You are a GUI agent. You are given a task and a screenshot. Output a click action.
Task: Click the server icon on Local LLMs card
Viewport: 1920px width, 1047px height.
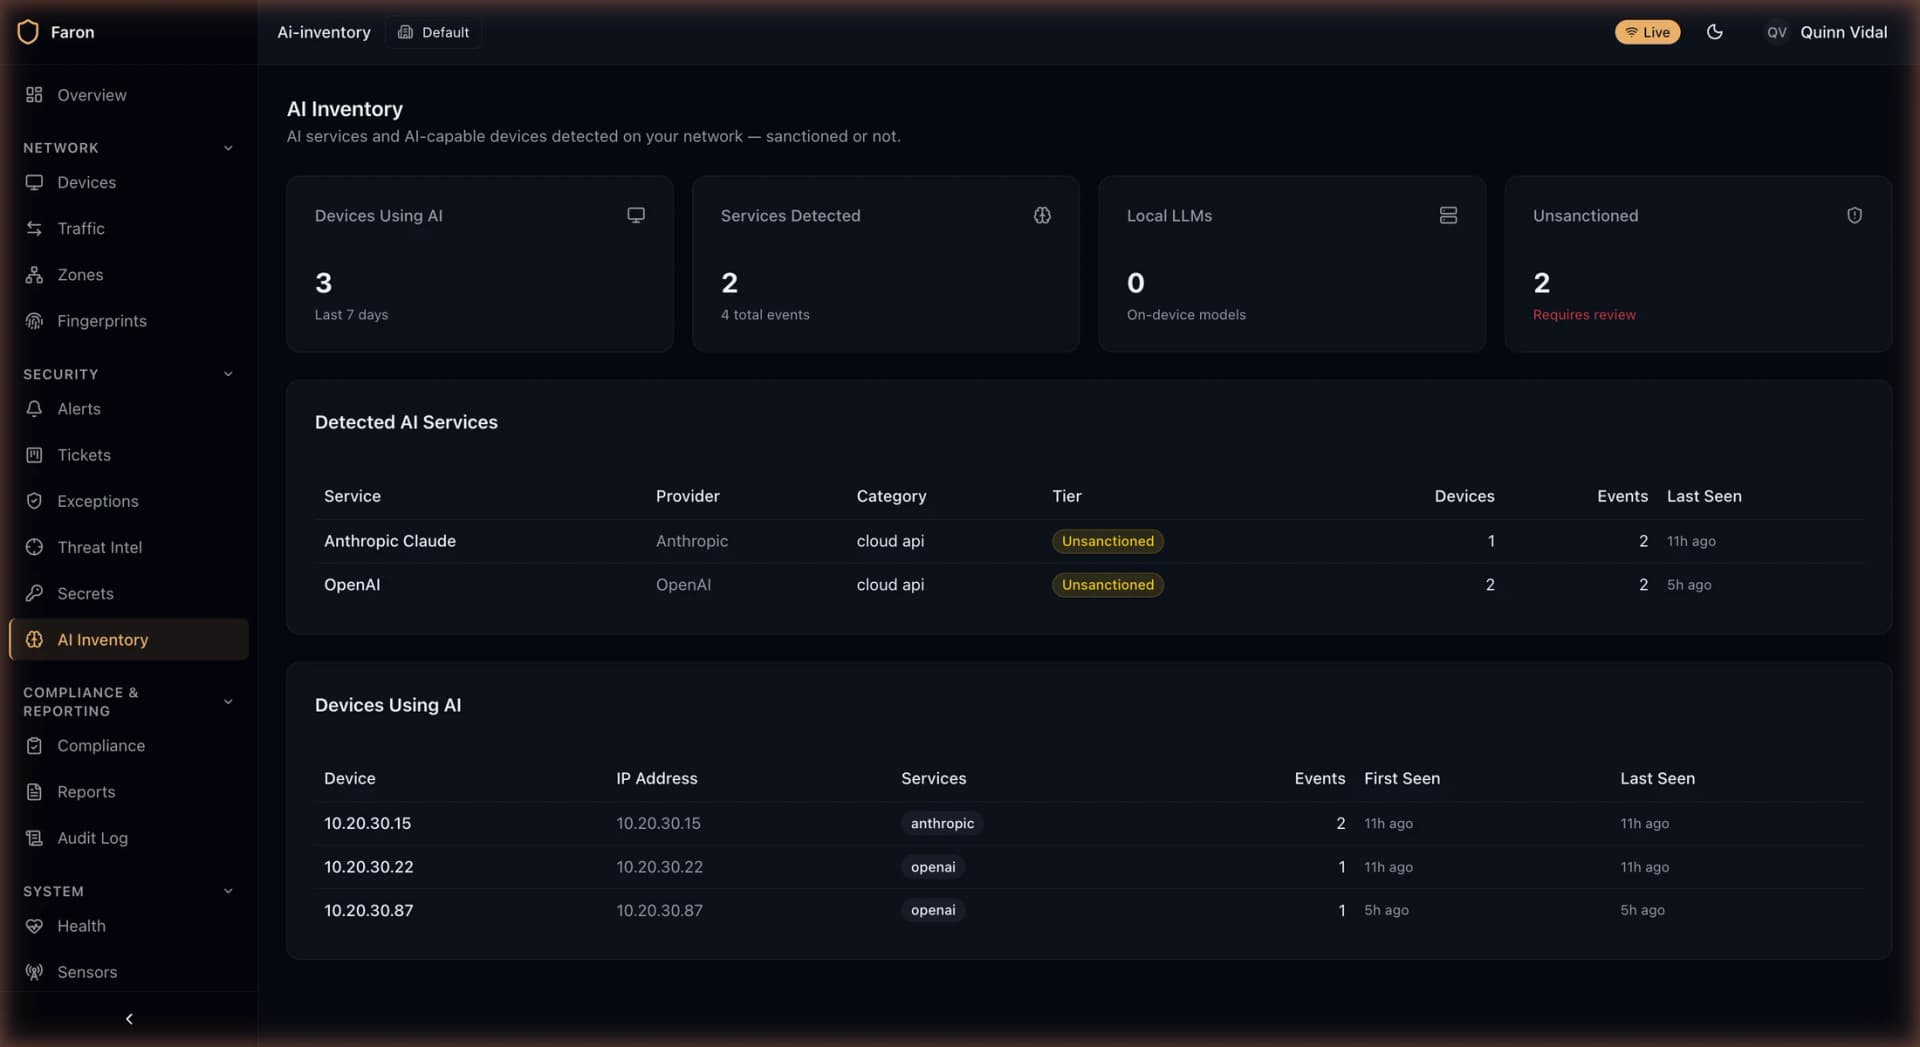click(x=1448, y=215)
